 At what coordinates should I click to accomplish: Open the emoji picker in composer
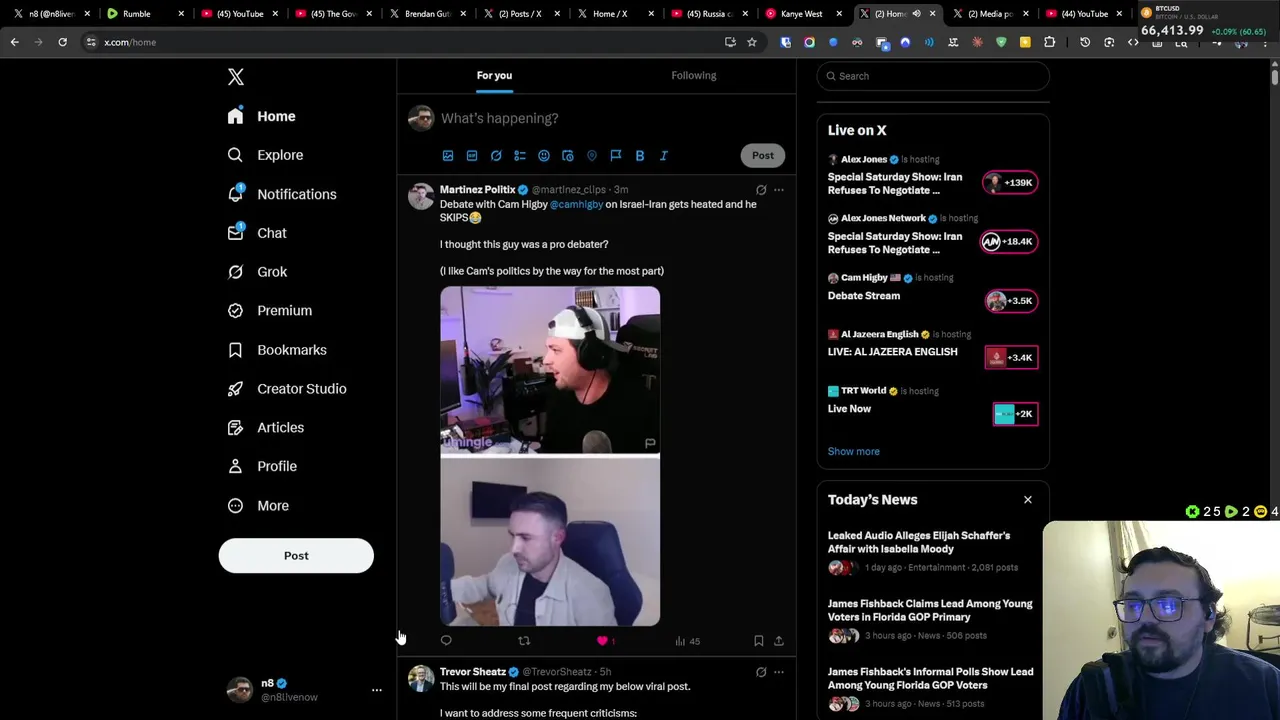(x=544, y=156)
